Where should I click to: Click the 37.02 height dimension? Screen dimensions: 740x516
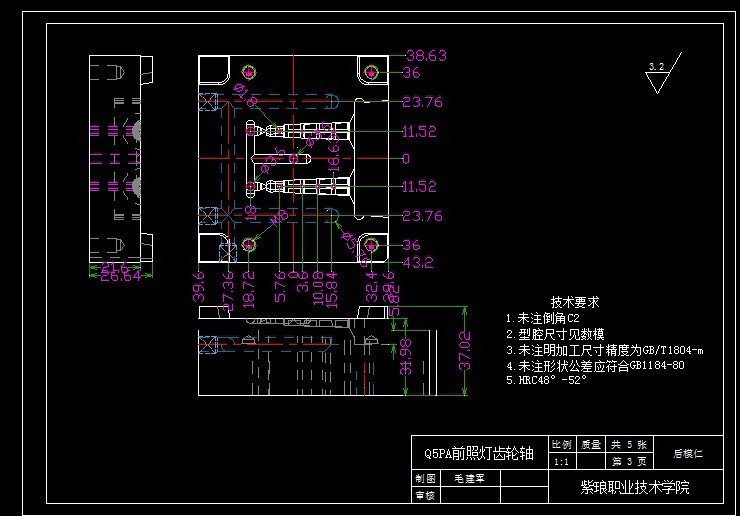pyautogui.click(x=465, y=350)
